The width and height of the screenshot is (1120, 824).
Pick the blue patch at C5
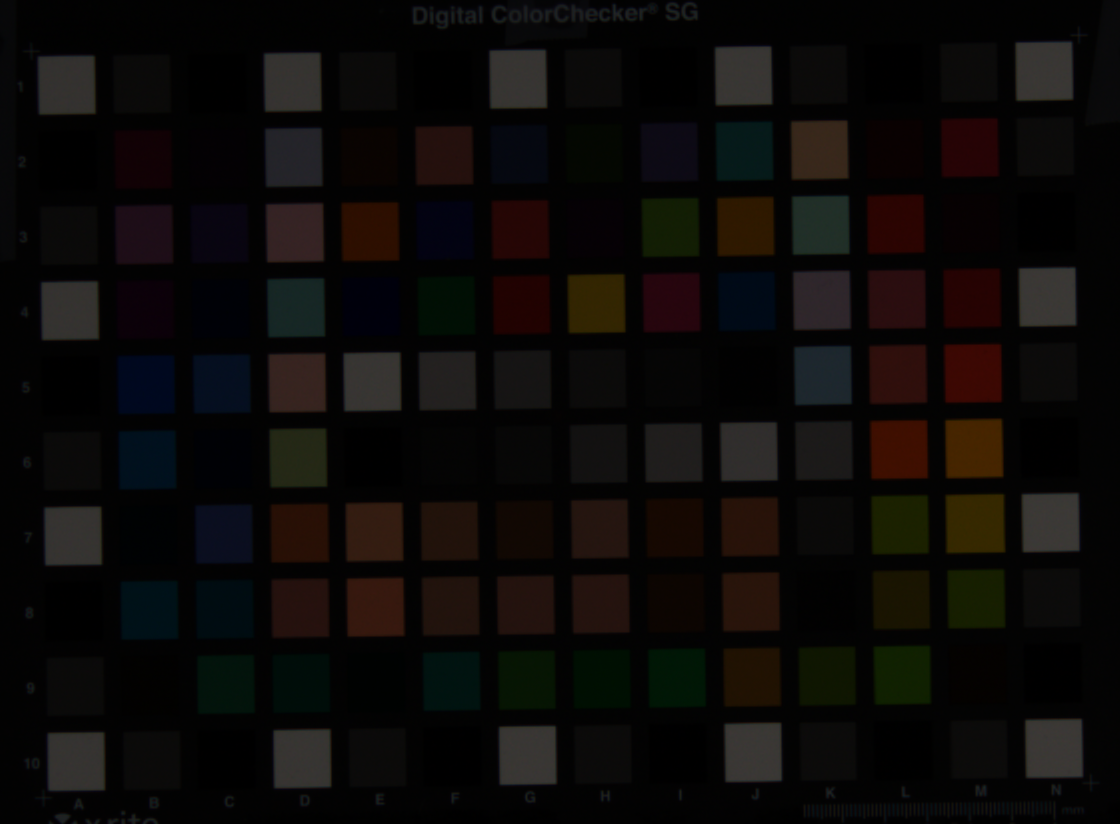[222, 383]
